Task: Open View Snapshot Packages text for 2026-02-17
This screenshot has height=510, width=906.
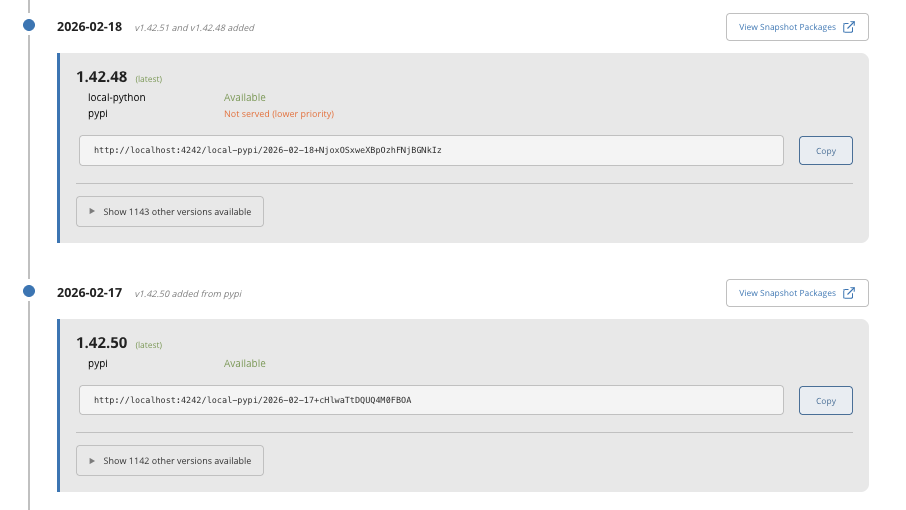Action: coord(786,293)
